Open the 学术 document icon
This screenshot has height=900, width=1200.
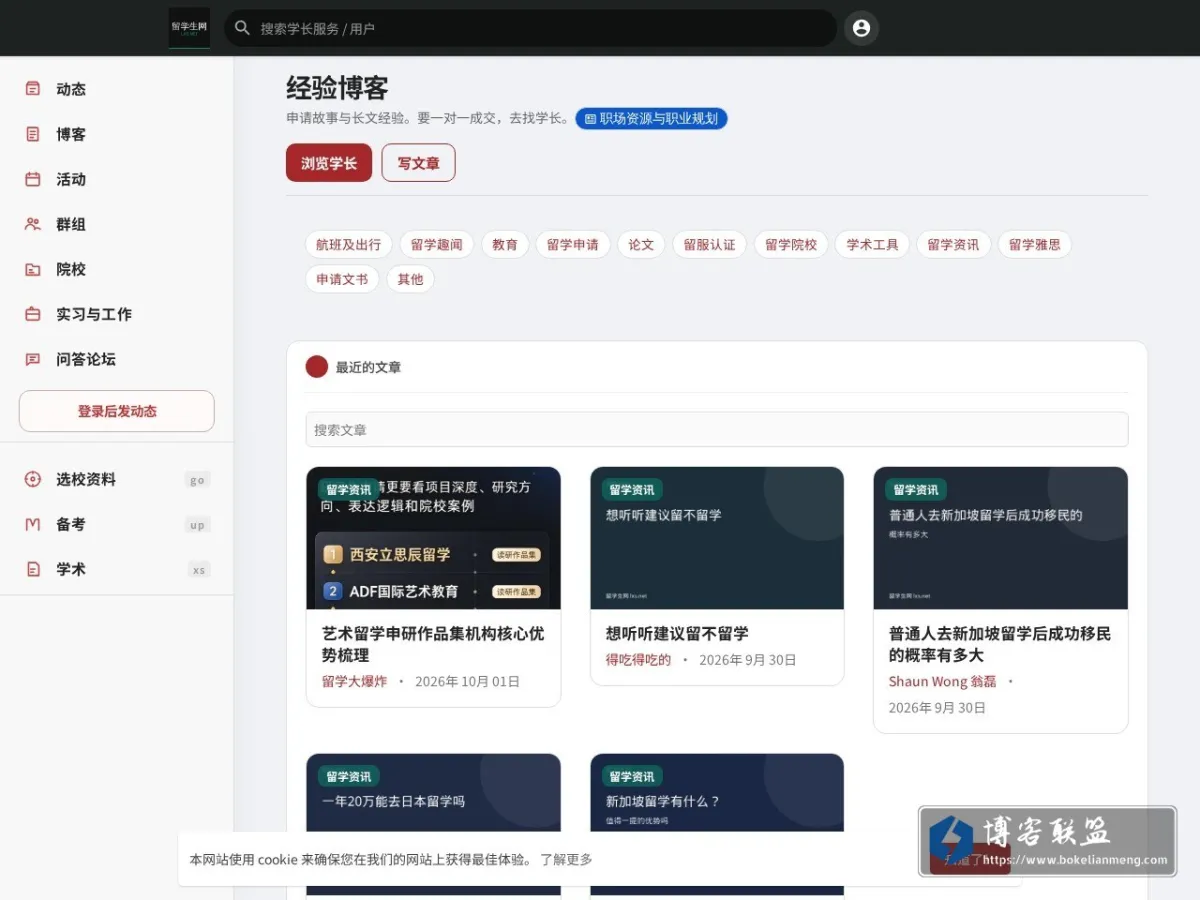point(33,569)
